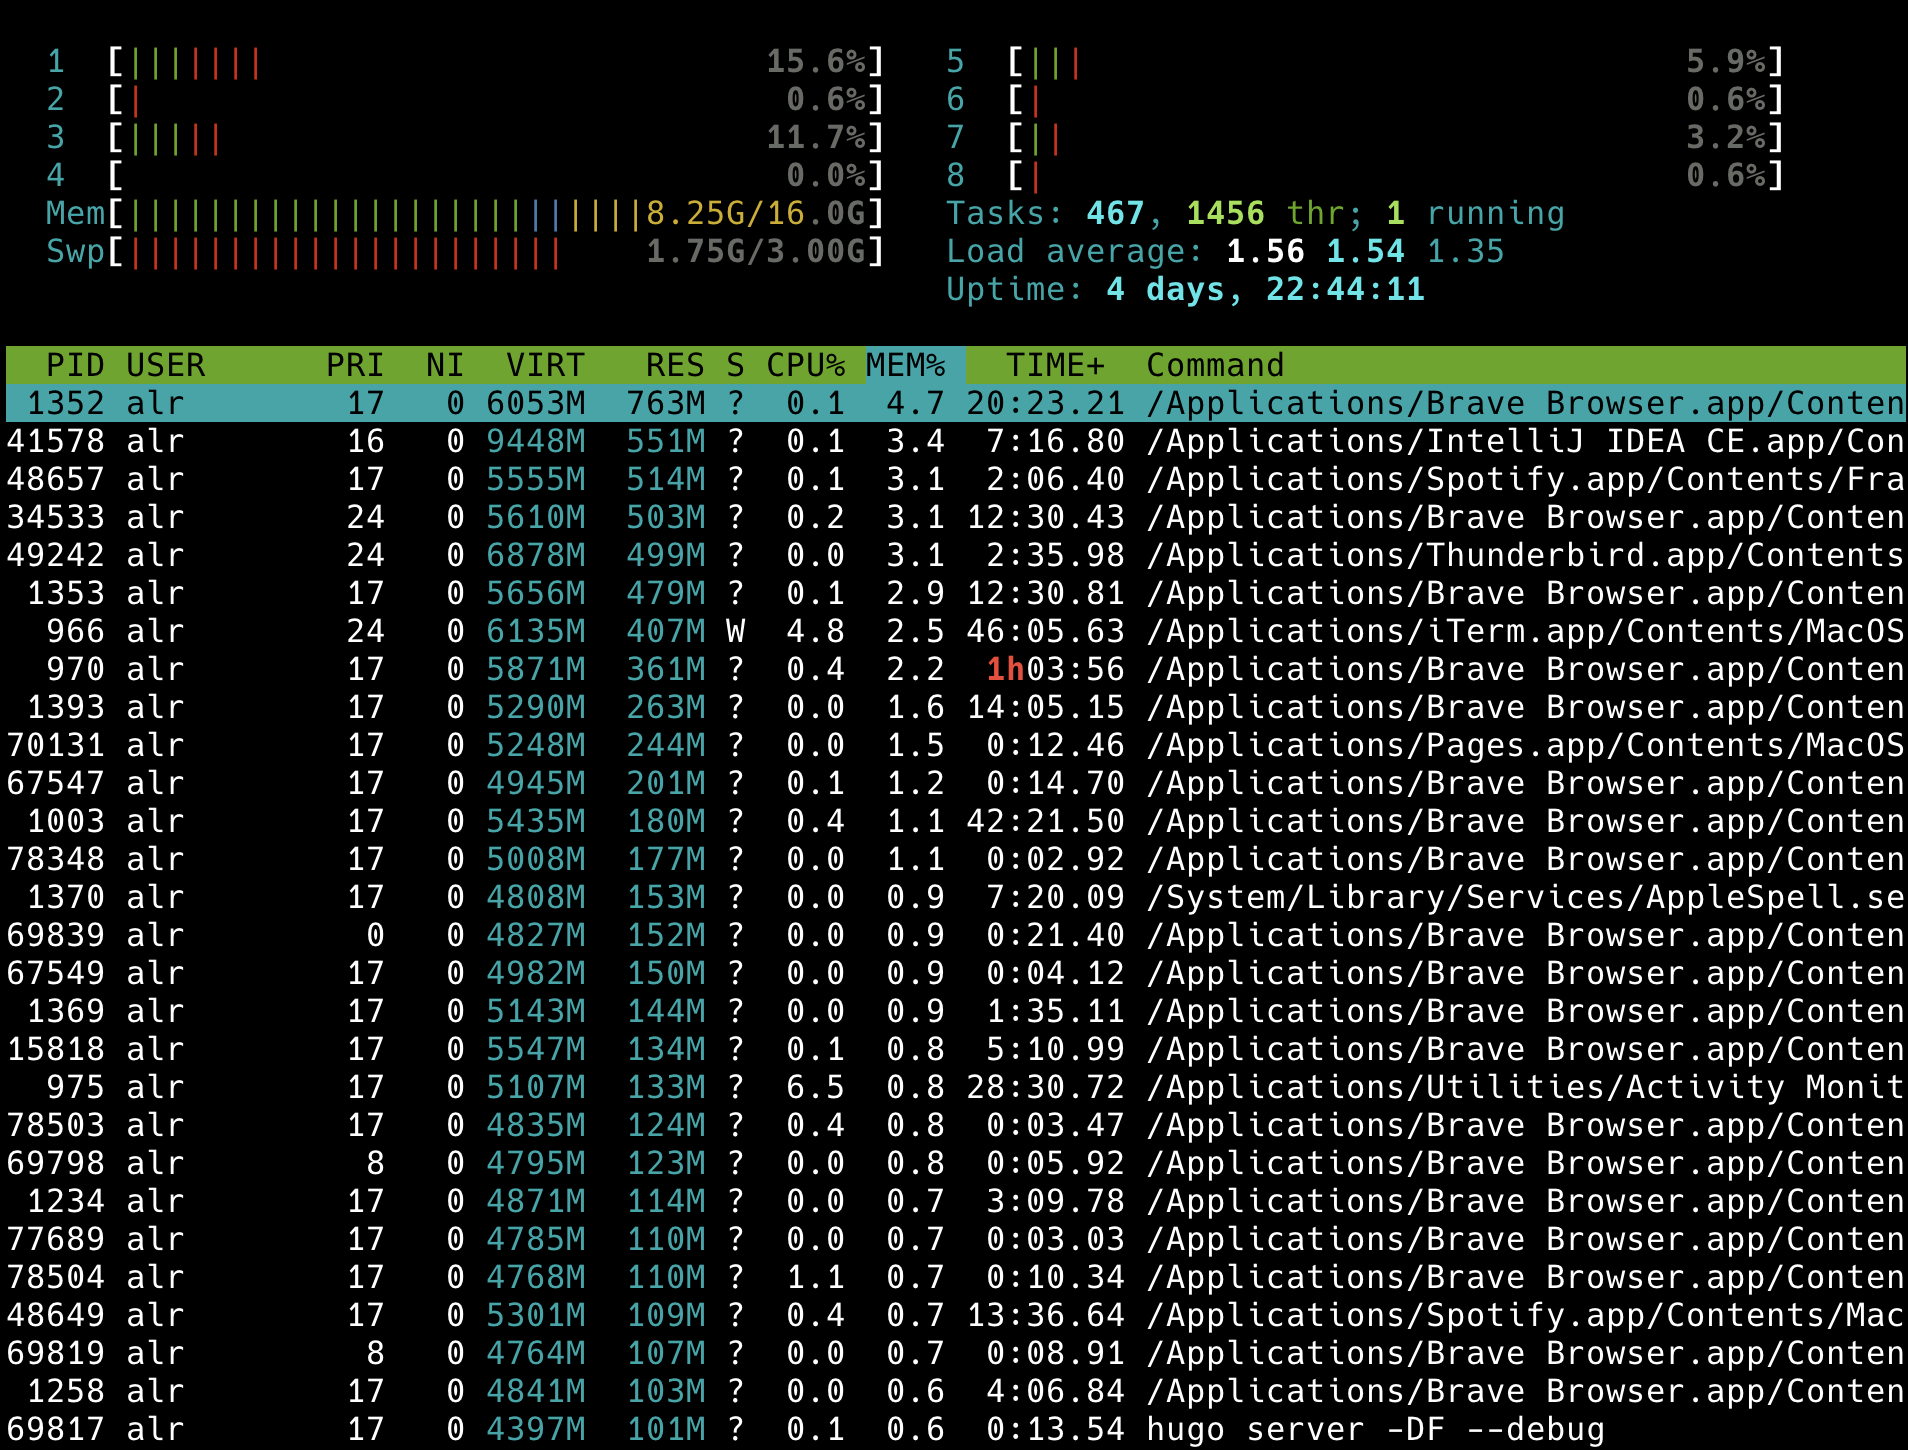1908x1450 pixels.
Task: Sort by the NI column header
Action: tap(444, 365)
